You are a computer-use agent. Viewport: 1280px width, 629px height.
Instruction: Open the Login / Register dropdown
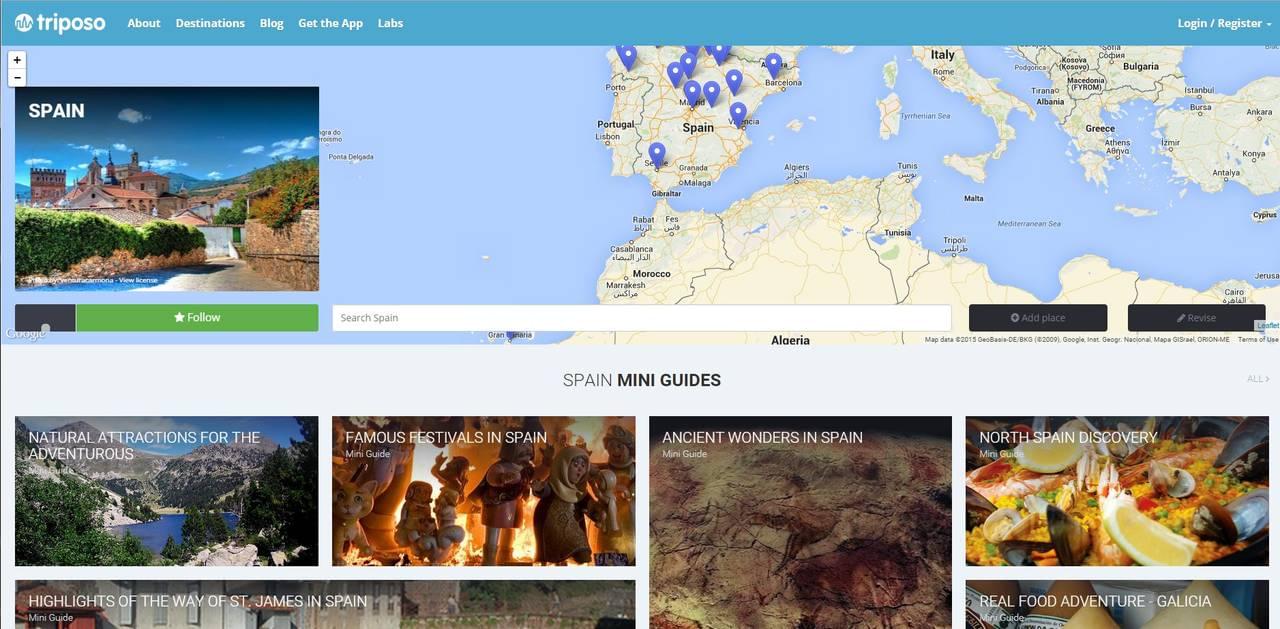pos(1224,23)
